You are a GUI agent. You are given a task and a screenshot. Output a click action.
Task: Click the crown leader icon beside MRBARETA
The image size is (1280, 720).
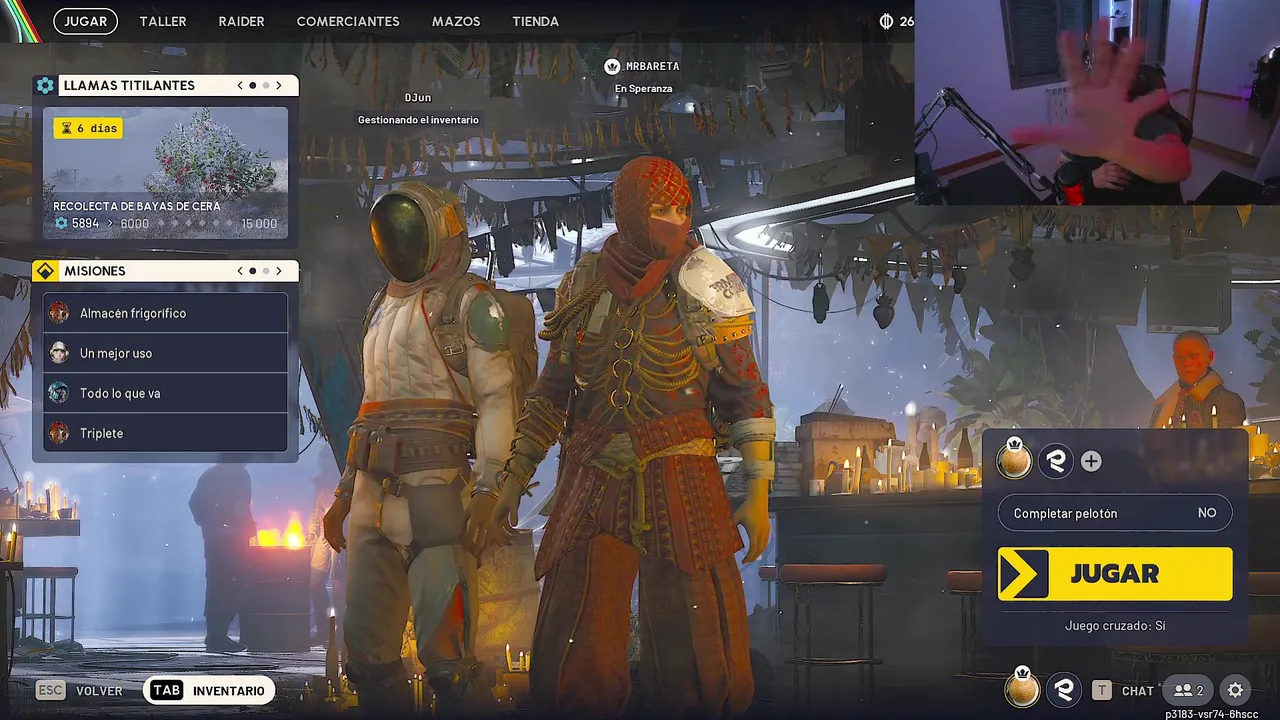pos(612,66)
